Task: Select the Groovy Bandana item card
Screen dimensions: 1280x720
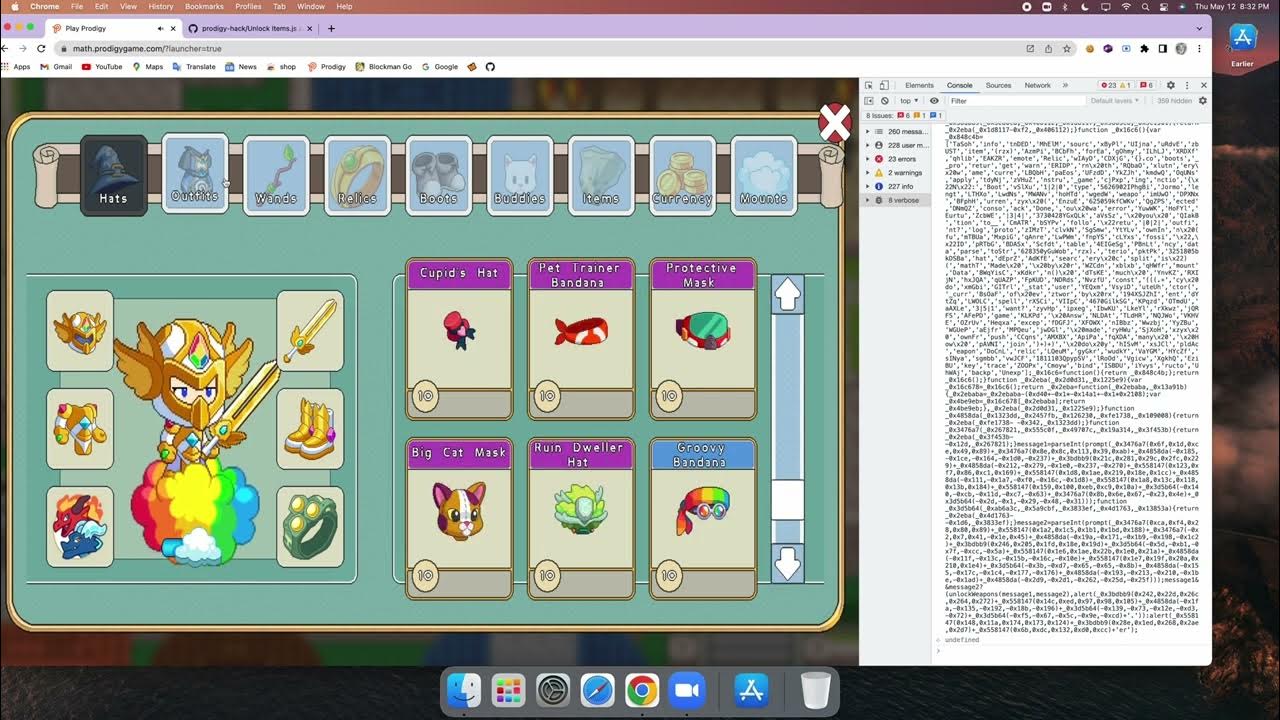Action: pyautogui.click(x=703, y=518)
